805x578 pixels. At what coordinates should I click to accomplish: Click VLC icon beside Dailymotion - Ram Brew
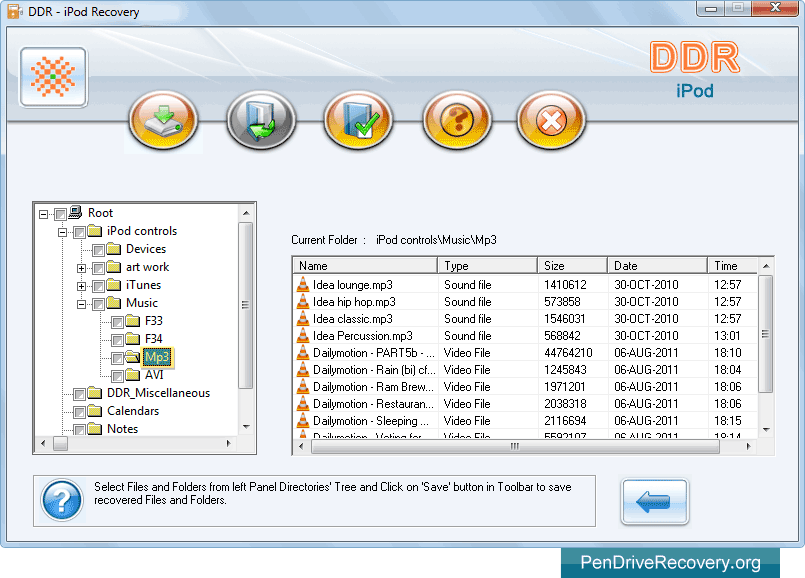pyautogui.click(x=303, y=387)
